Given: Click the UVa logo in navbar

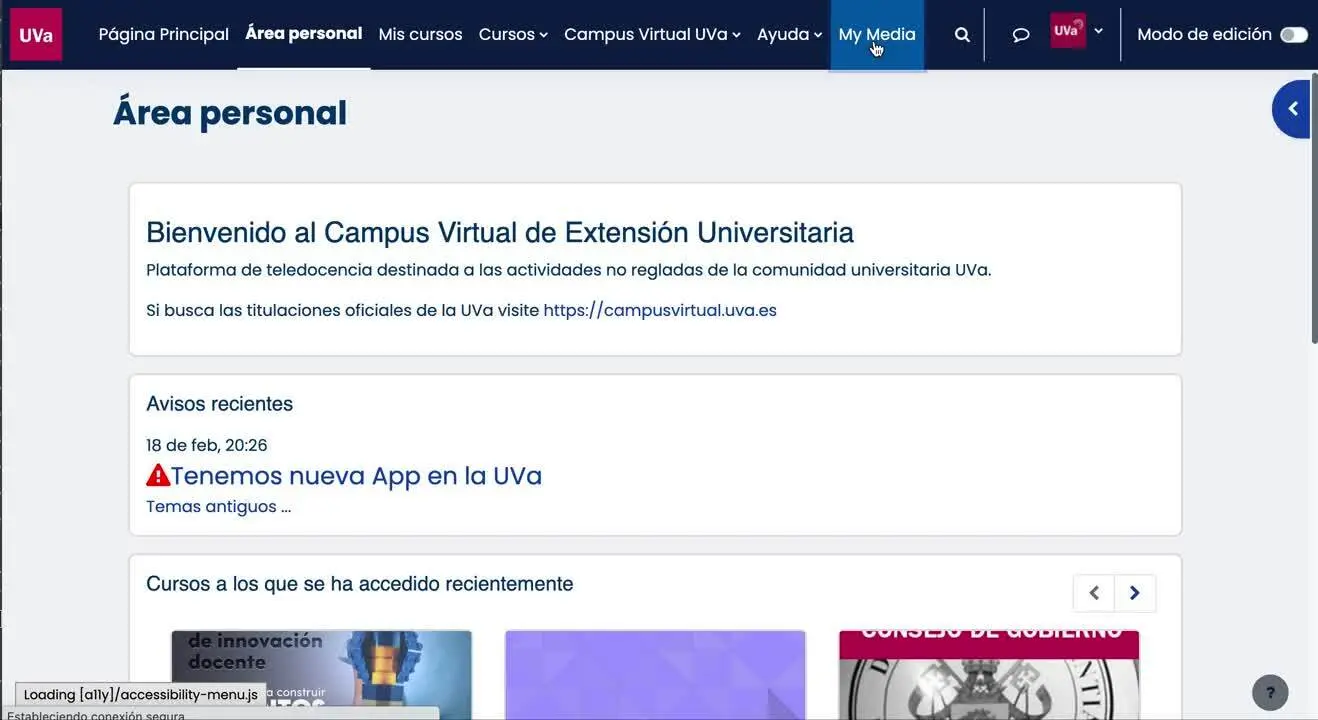Looking at the screenshot, I should point(36,34).
